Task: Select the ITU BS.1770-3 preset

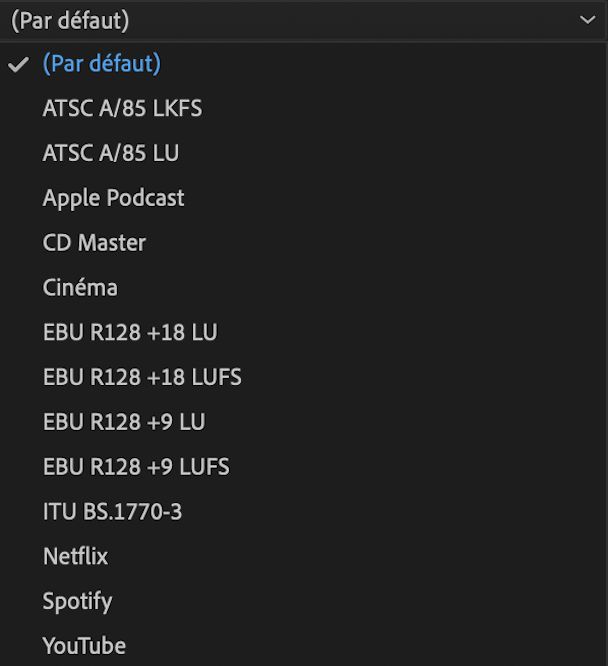Action: (x=112, y=512)
